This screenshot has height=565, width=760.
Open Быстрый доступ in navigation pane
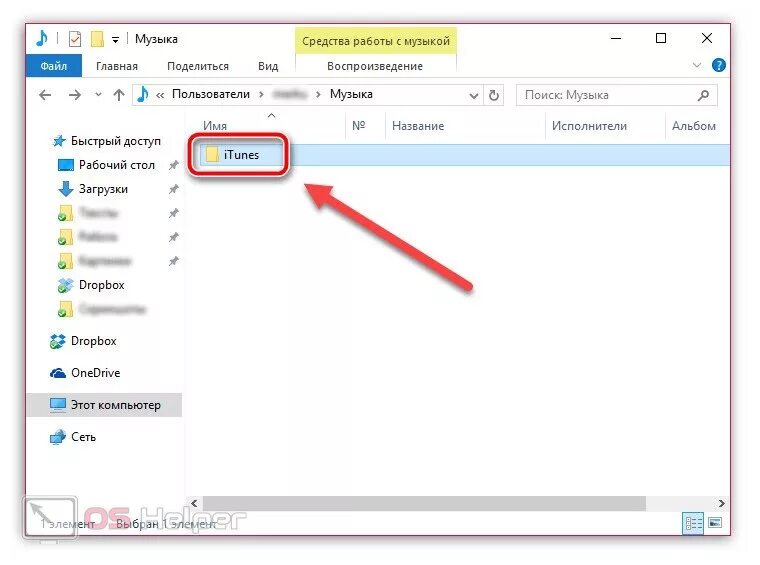click(116, 141)
